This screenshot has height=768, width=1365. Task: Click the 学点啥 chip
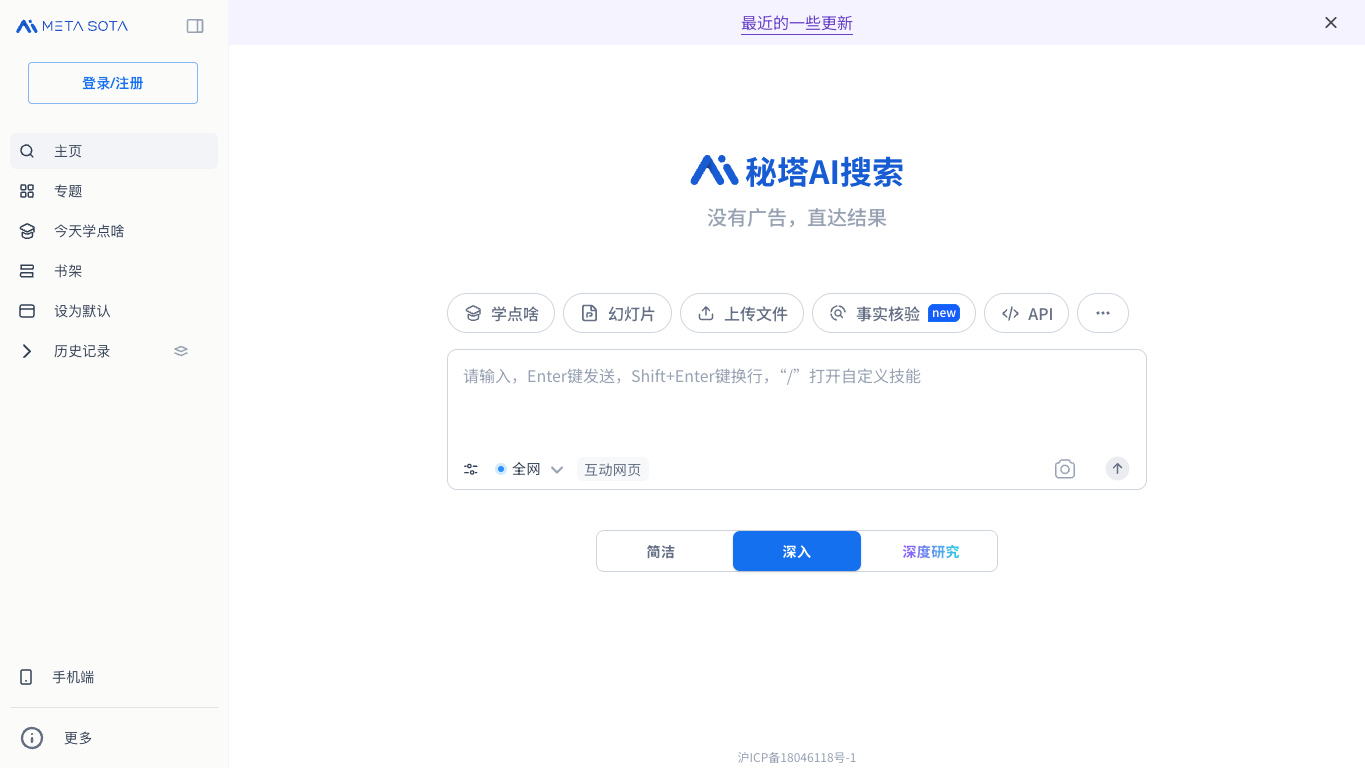click(501, 313)
